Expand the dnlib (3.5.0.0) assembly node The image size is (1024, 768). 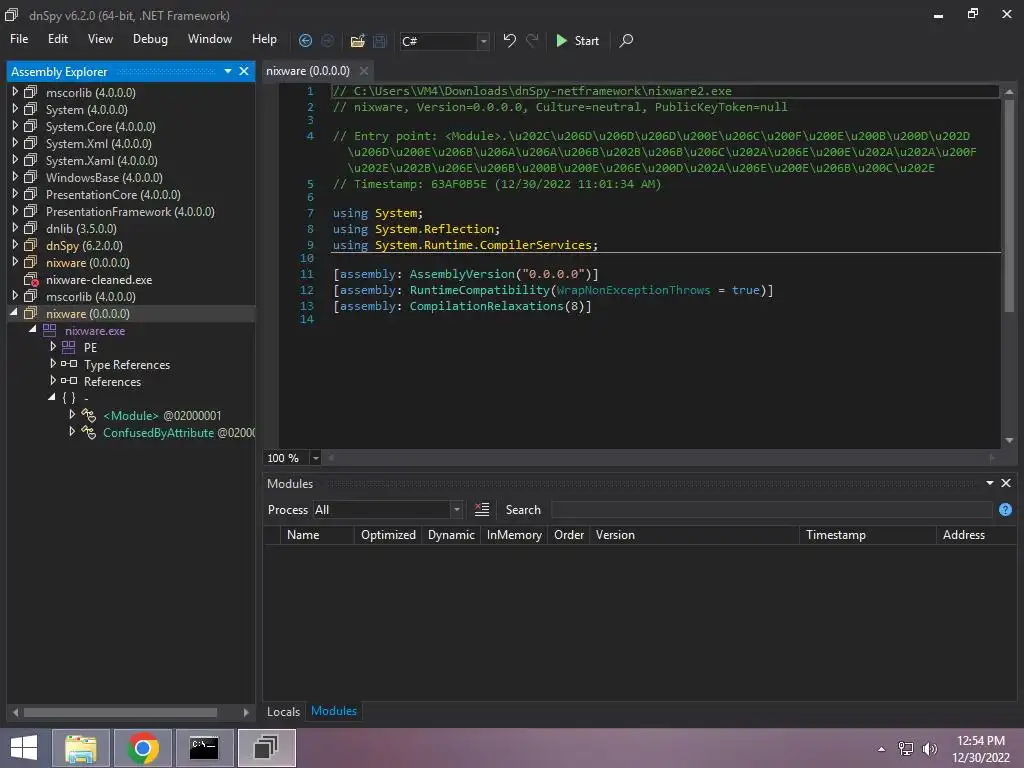click(15, 227)
